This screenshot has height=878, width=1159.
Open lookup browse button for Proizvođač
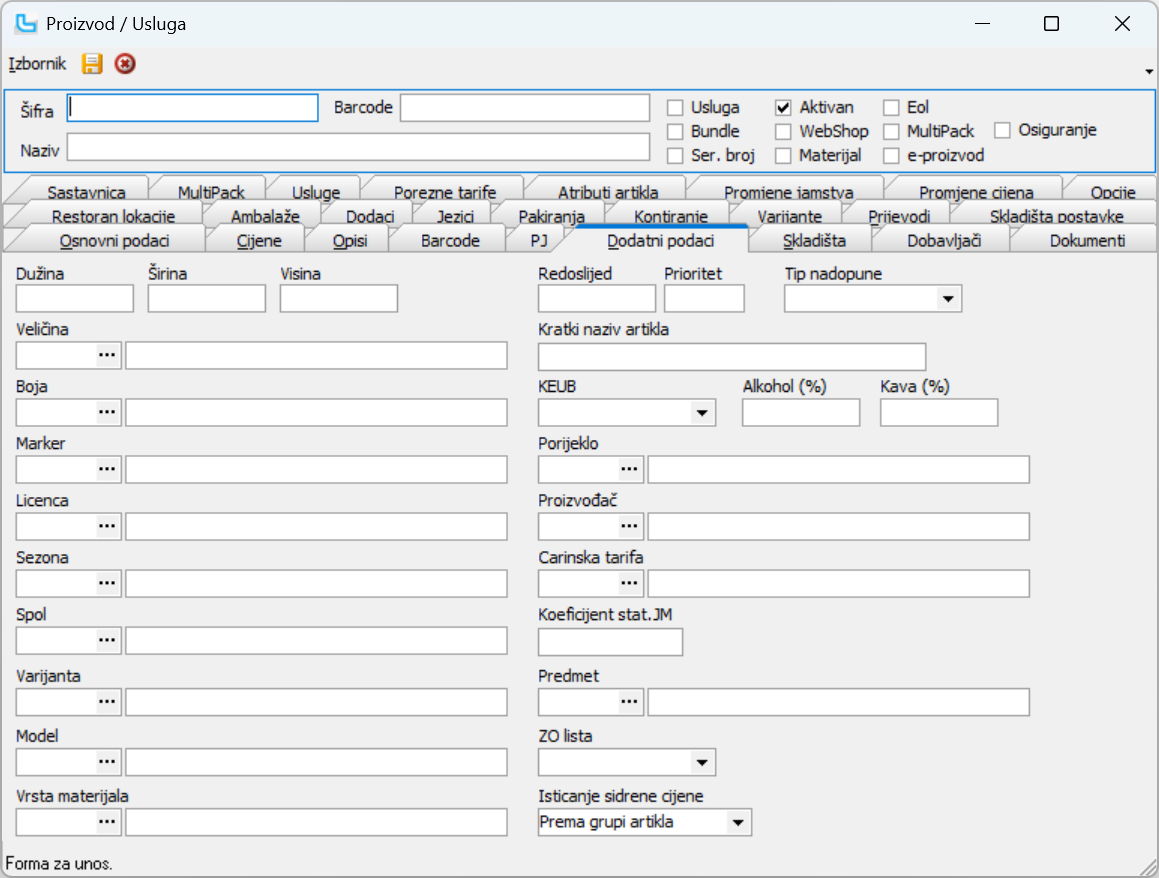pyautogui.click(x=629, y=526)
